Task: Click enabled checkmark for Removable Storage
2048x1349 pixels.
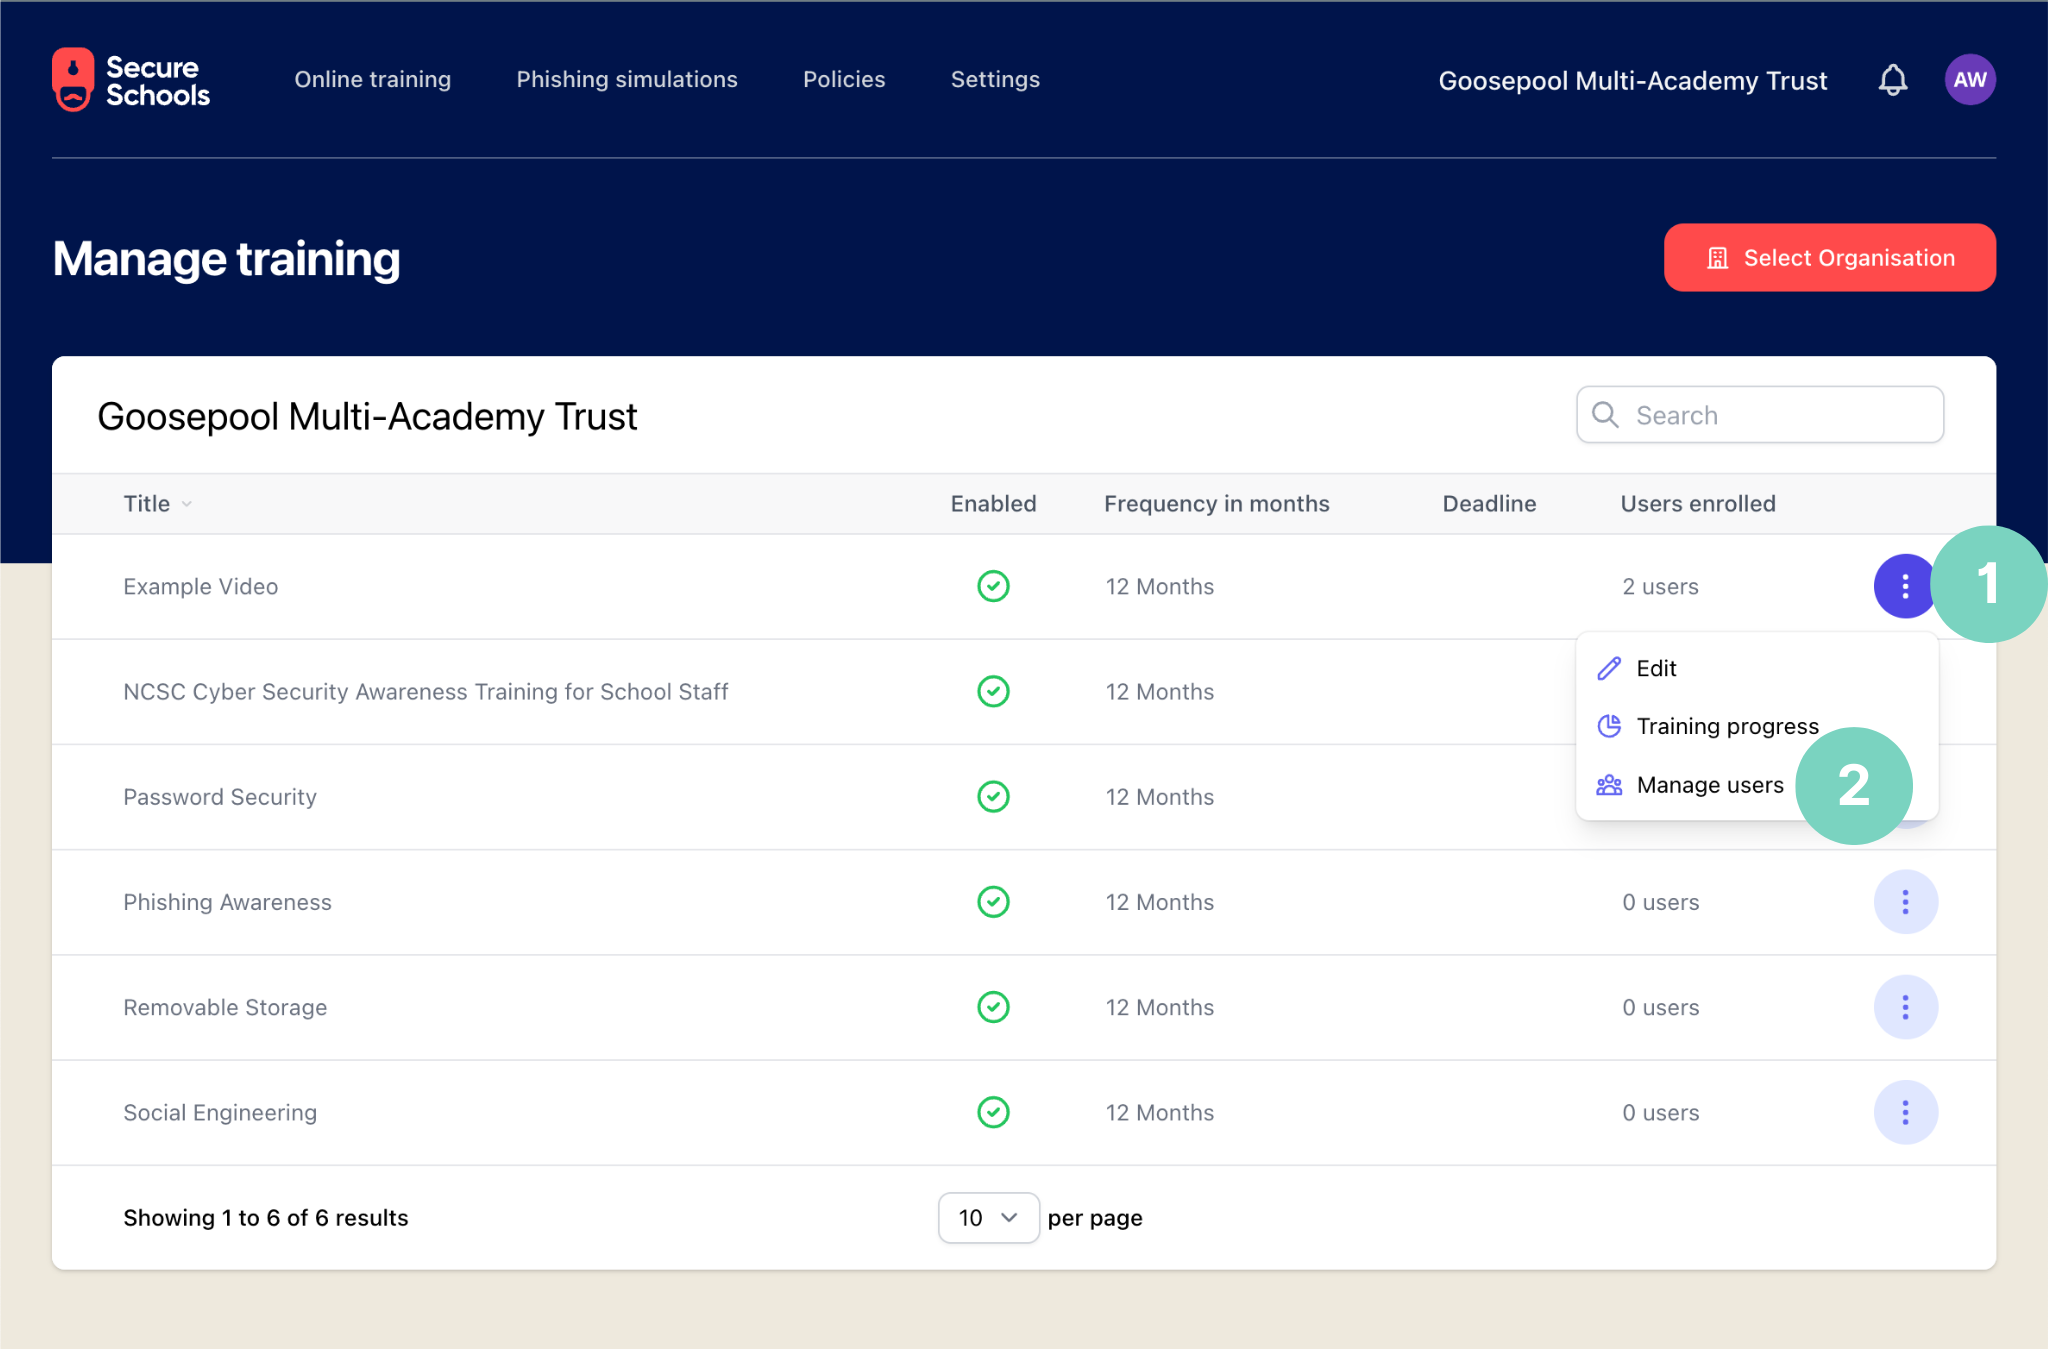Action: [x=993, y=1007]
